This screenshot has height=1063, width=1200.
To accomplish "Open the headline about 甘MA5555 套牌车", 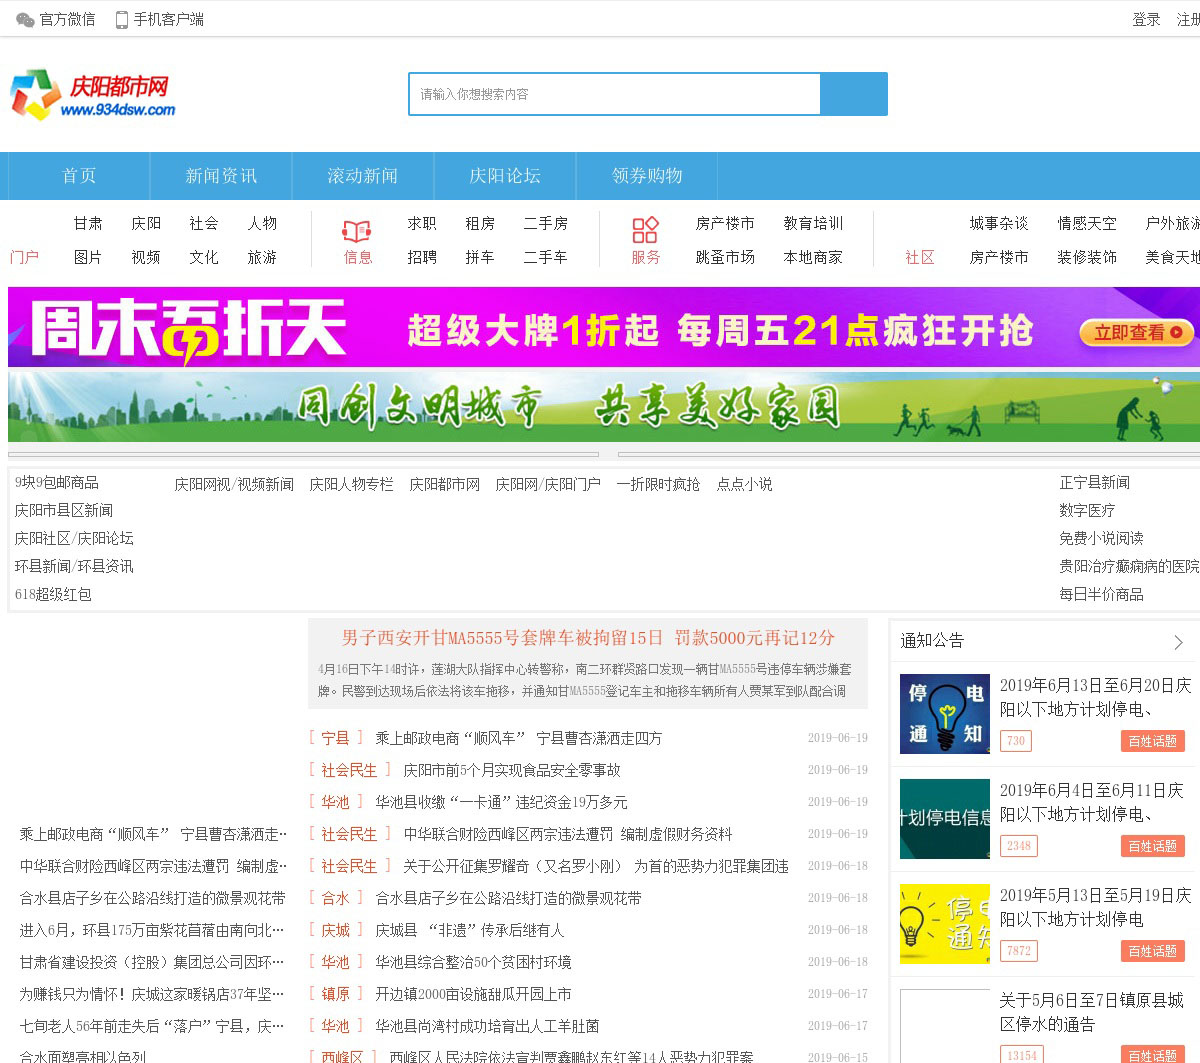I will [588, 638].
